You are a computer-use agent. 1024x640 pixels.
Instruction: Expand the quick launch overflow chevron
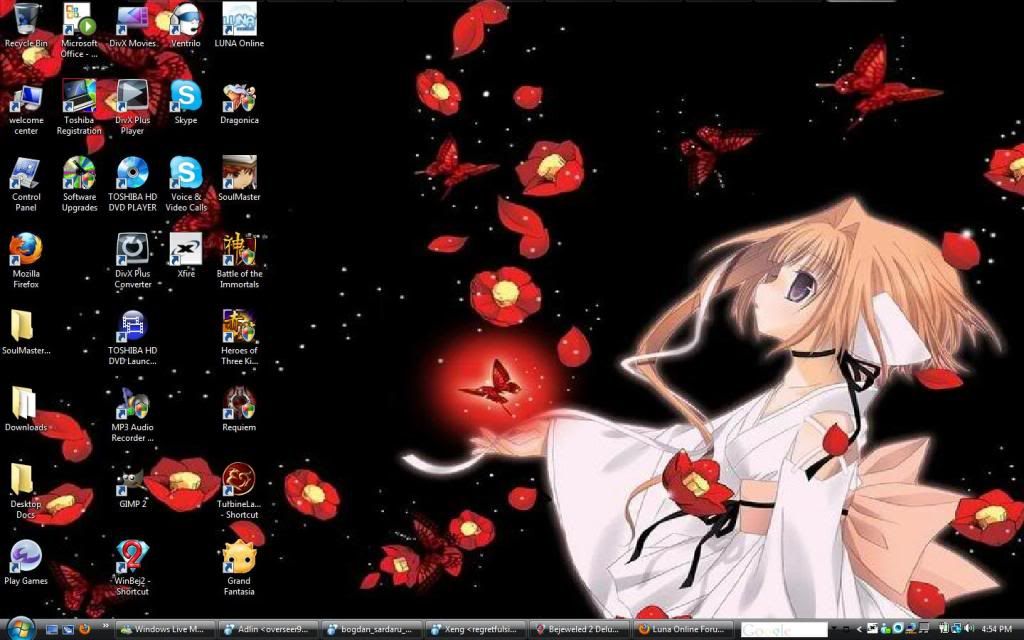(x=106, y=626)
